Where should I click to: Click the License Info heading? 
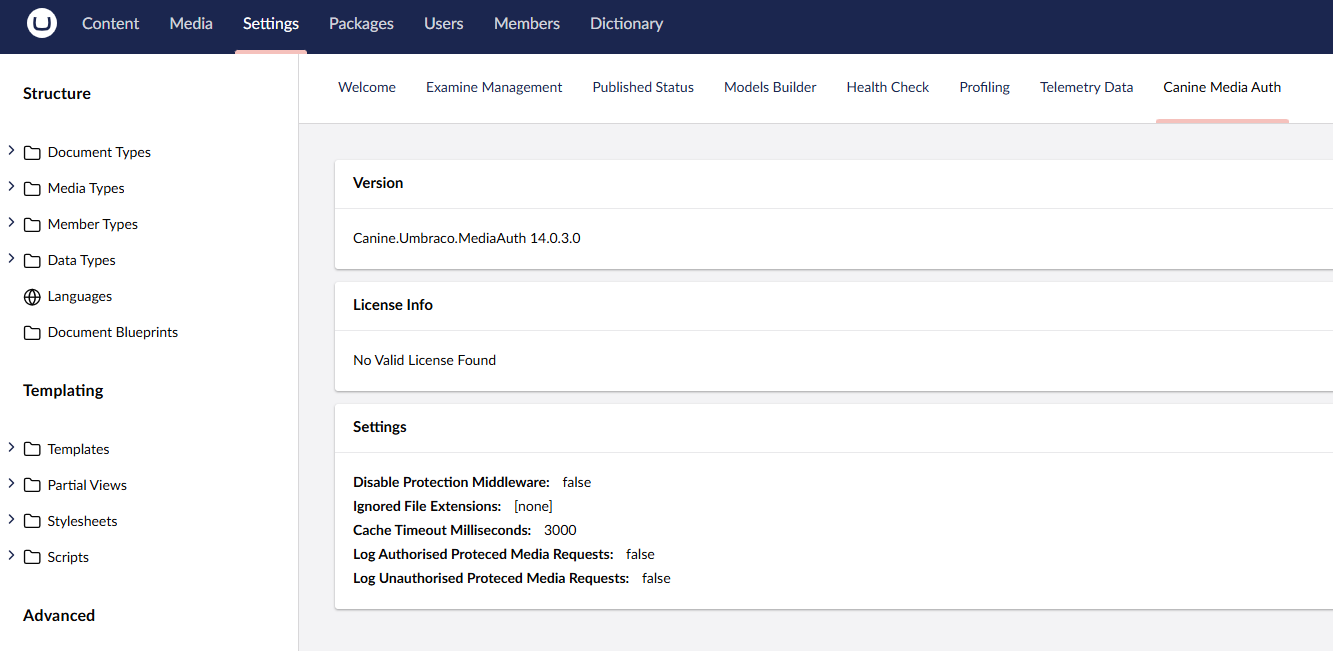point(393,305)
